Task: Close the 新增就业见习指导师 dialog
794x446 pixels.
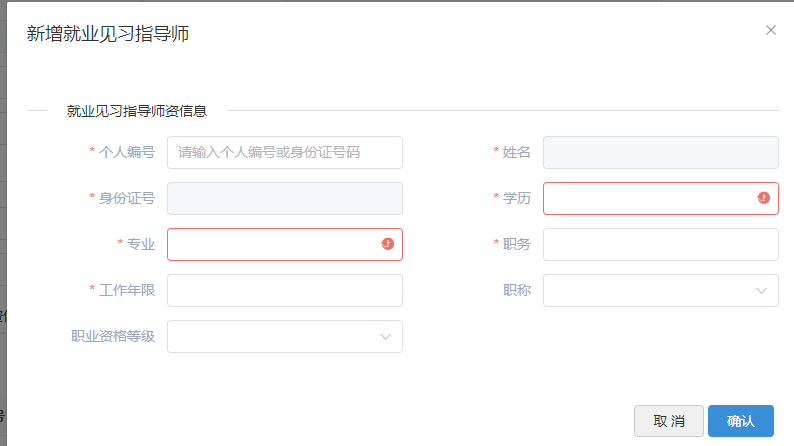Action: (x=771, y=30)
